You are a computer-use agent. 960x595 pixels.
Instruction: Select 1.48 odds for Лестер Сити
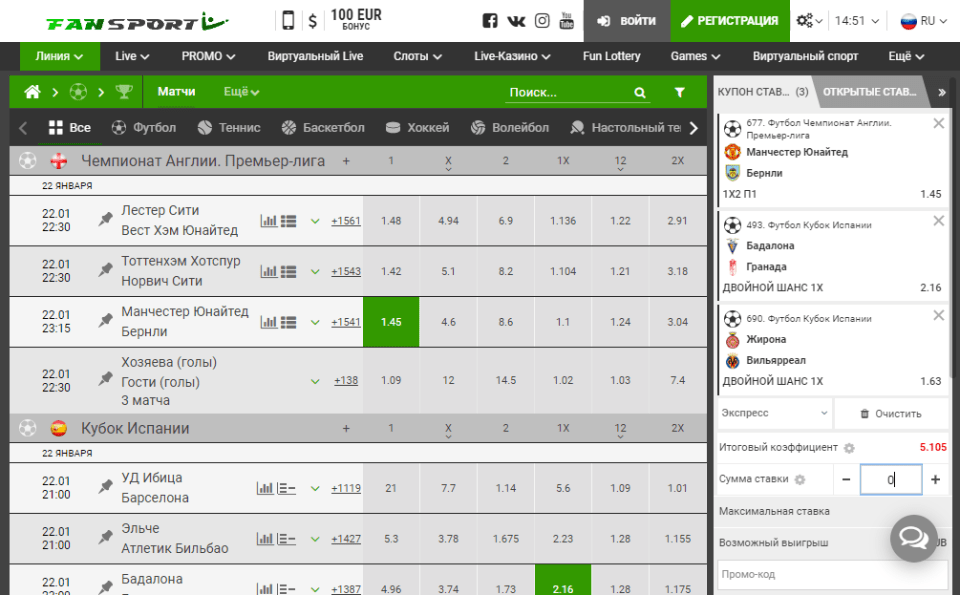(391, 220)
